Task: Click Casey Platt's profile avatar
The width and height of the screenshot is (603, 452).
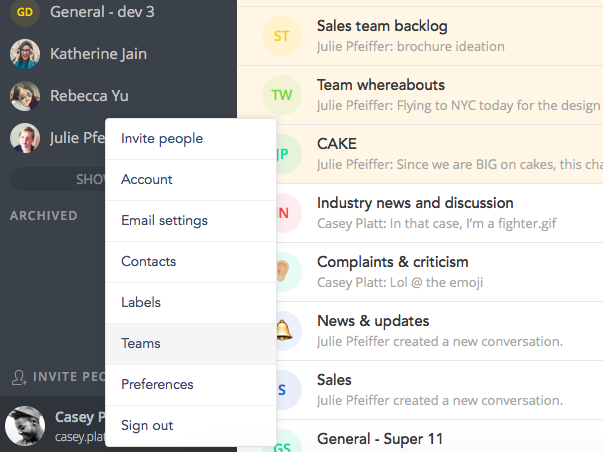Action: 25,426
